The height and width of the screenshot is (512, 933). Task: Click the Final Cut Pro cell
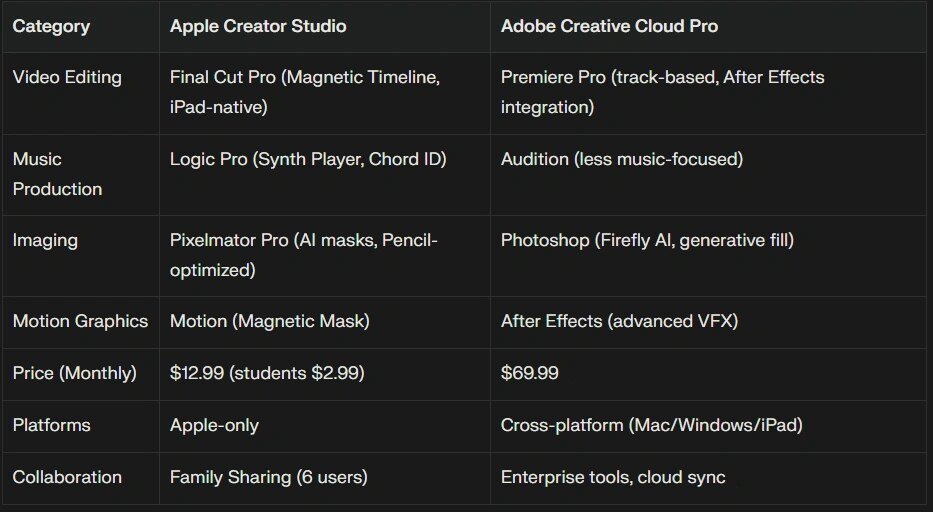coord(304,91)
